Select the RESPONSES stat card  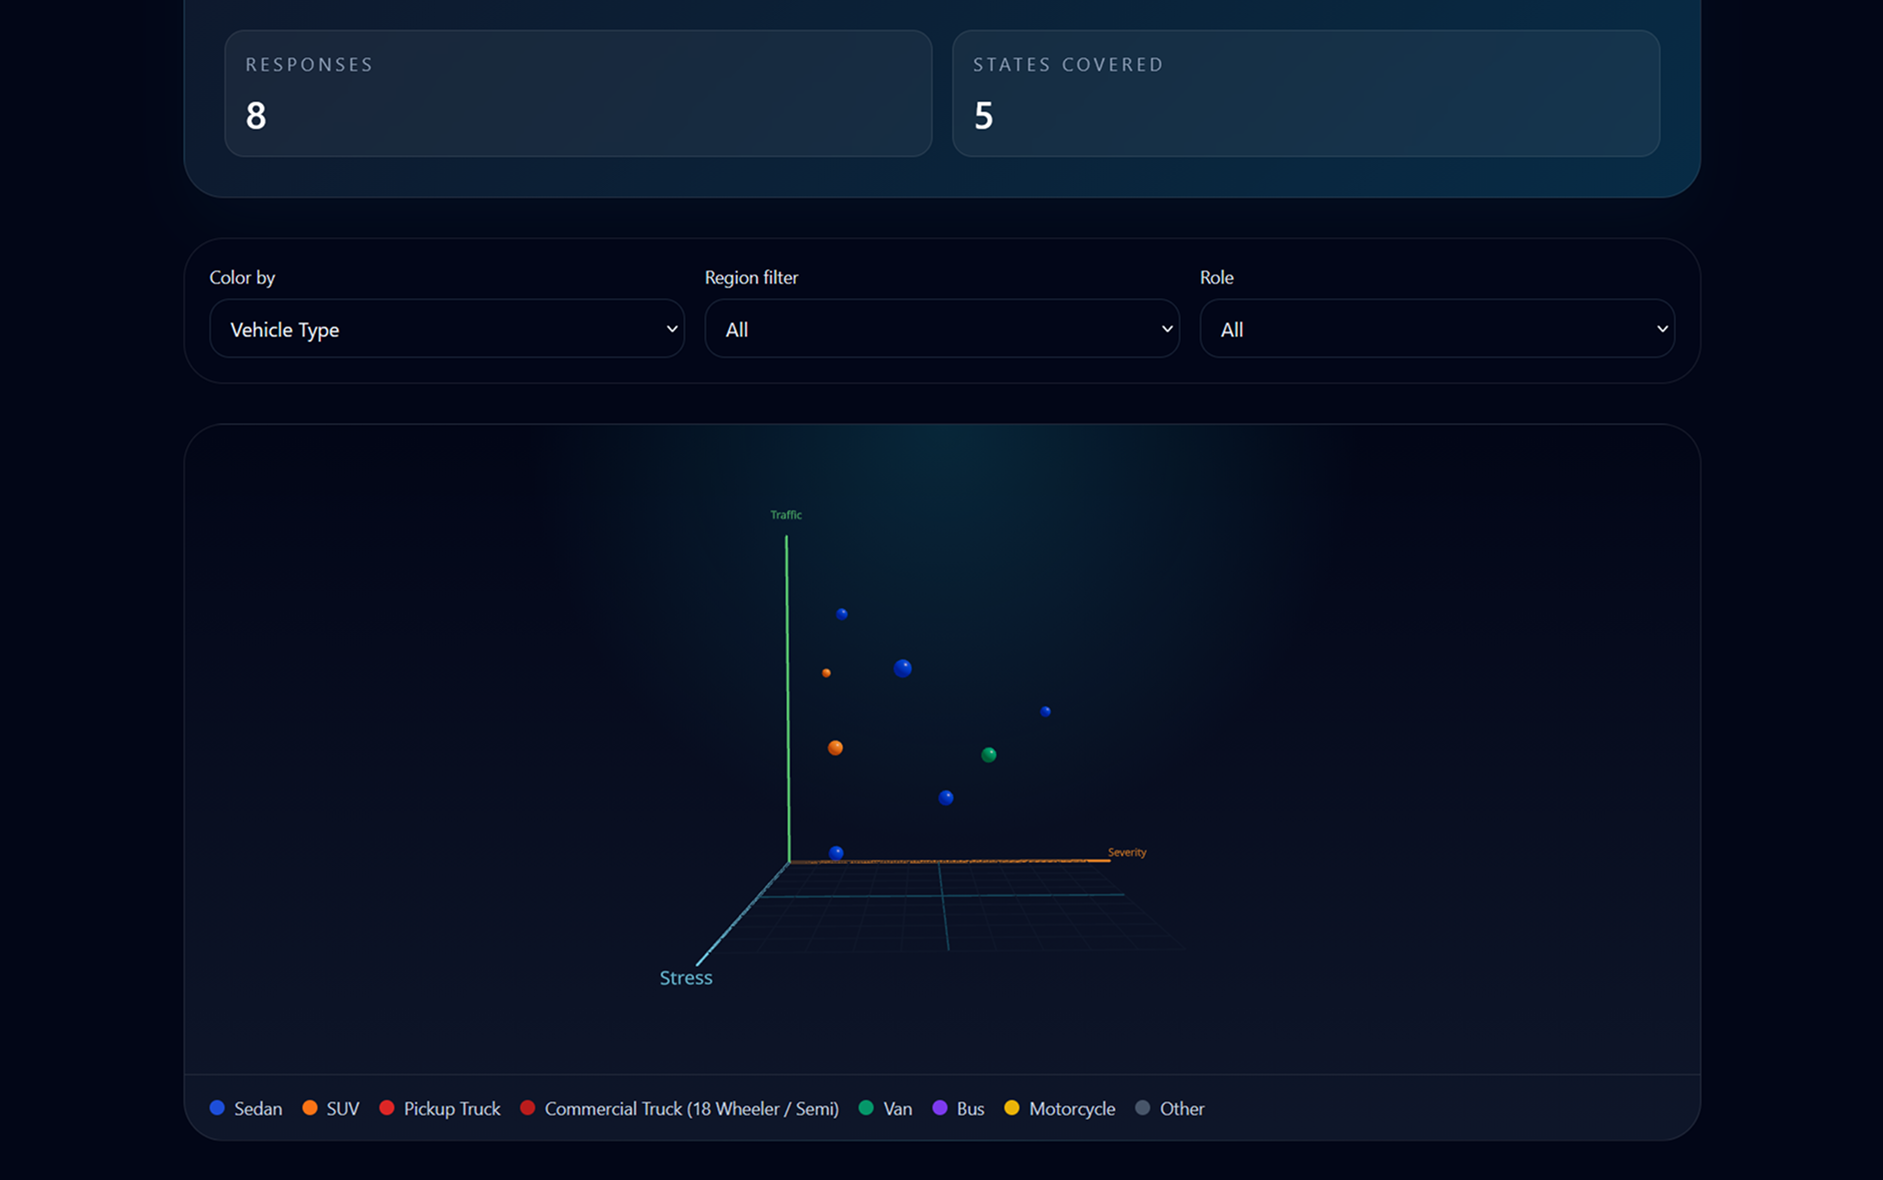click(x=578, y=93)
